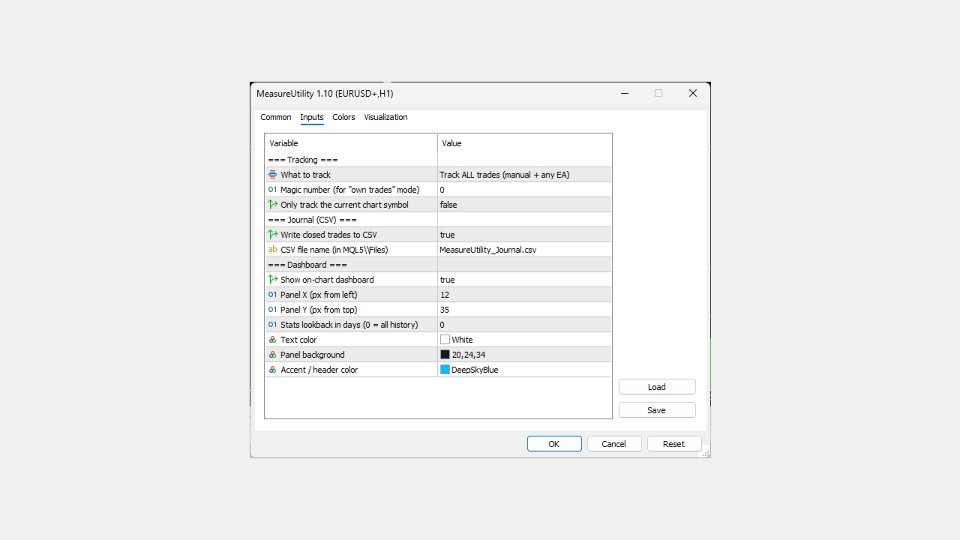Click the integer icon beside Magic number
960x540 pixels.
pyautogui.click(x=272, y=190)
